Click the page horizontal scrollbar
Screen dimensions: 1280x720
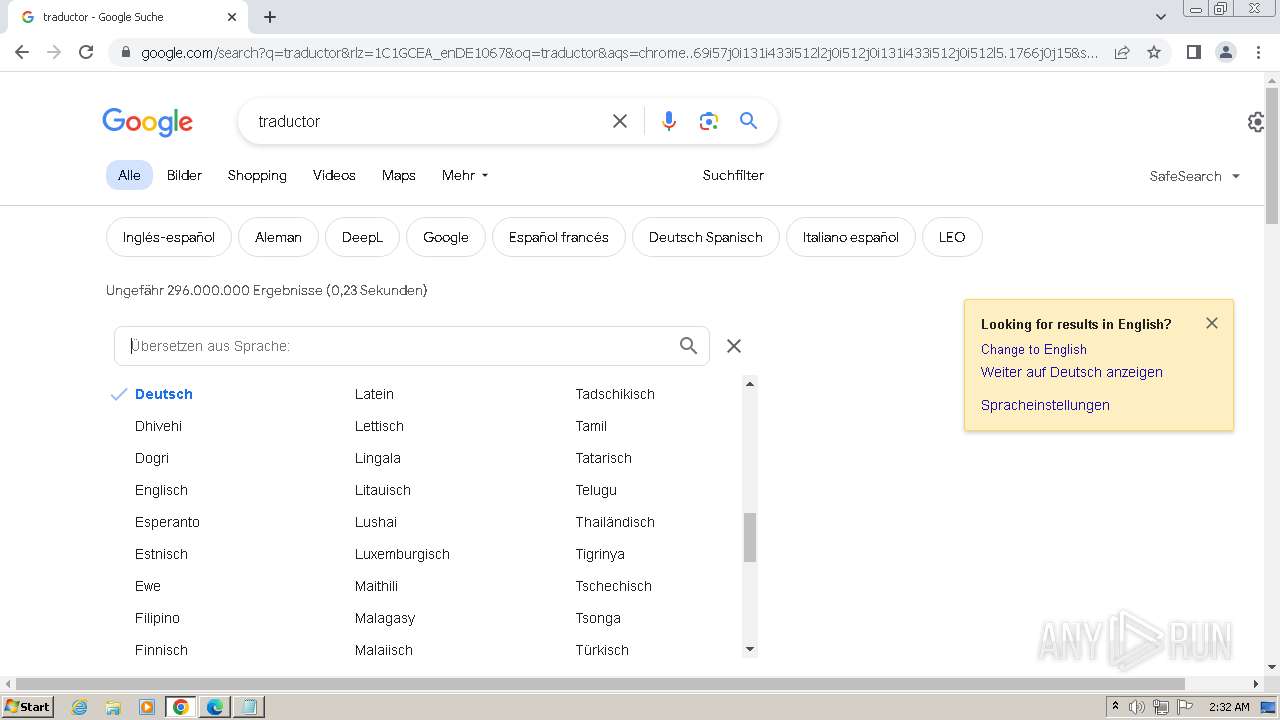click(x=600, y=684)
